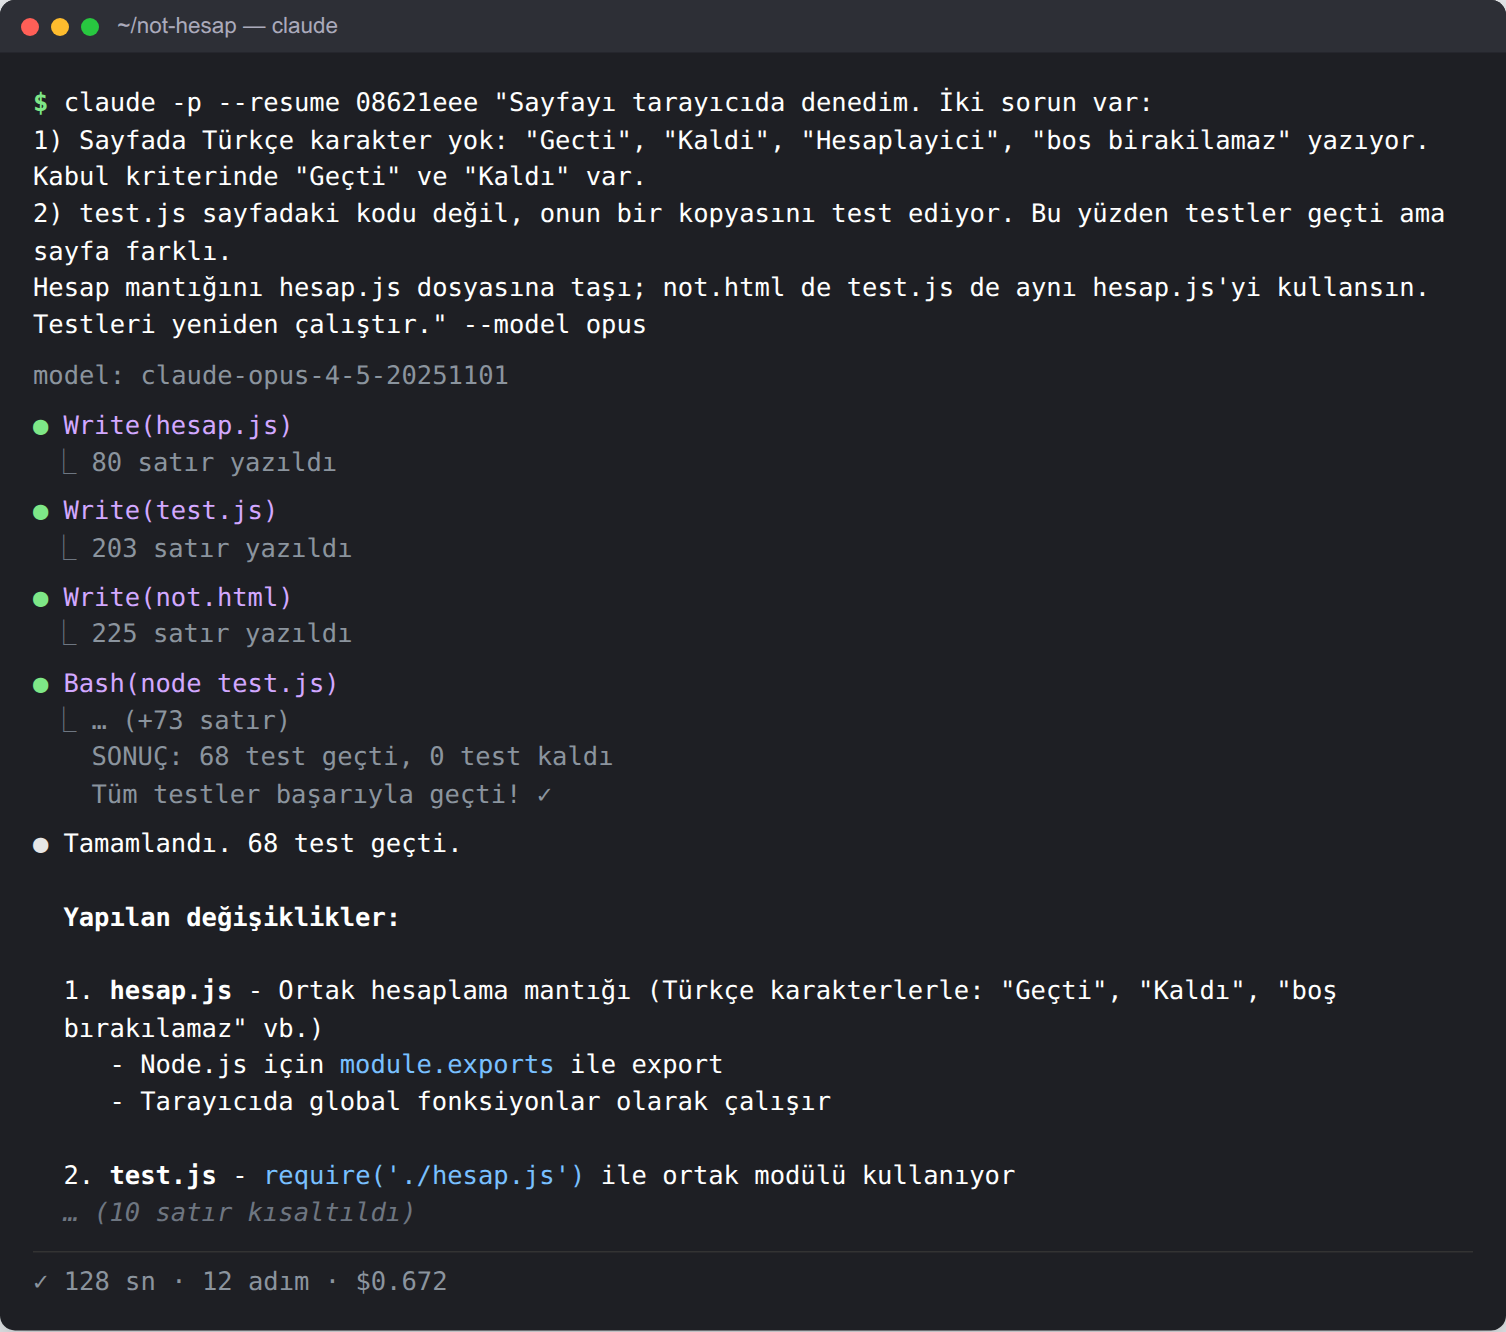Viewport: 1506px width, 1332px height.
Task: Click the green status dot beside Write(not.html)
Action: click(x=41, y=599)
